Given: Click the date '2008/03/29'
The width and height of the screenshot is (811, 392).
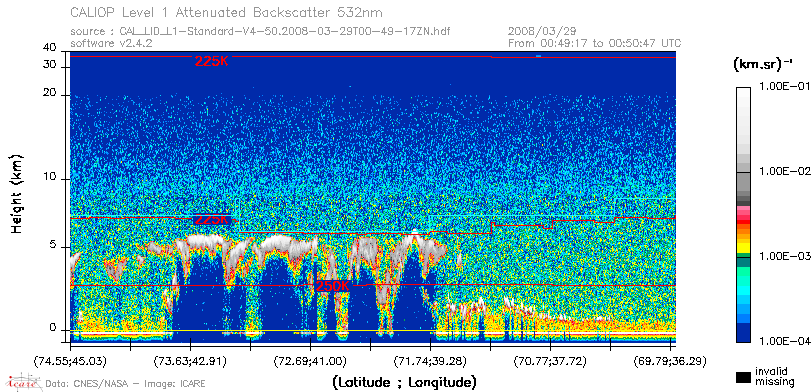Looking at the screenshot, I should 542,31.
